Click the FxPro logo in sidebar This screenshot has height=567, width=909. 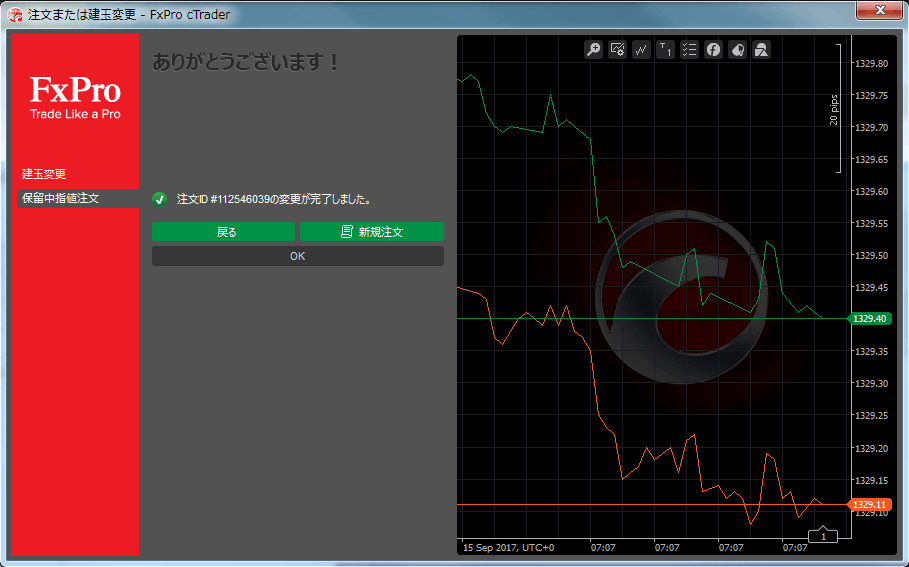75,98
